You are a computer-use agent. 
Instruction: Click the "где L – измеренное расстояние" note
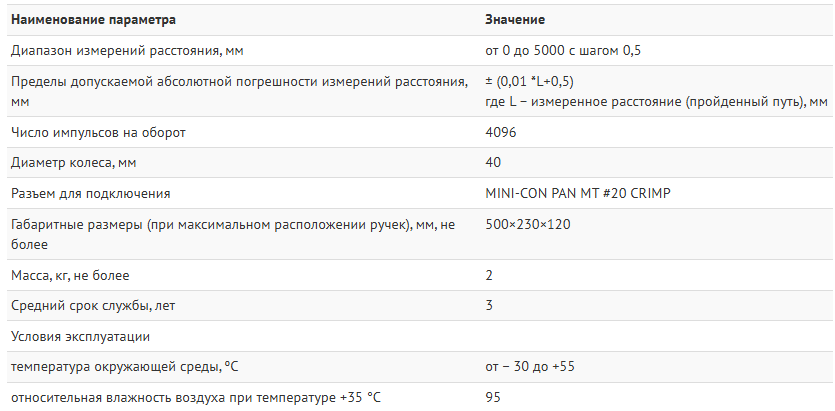(656, 101)
